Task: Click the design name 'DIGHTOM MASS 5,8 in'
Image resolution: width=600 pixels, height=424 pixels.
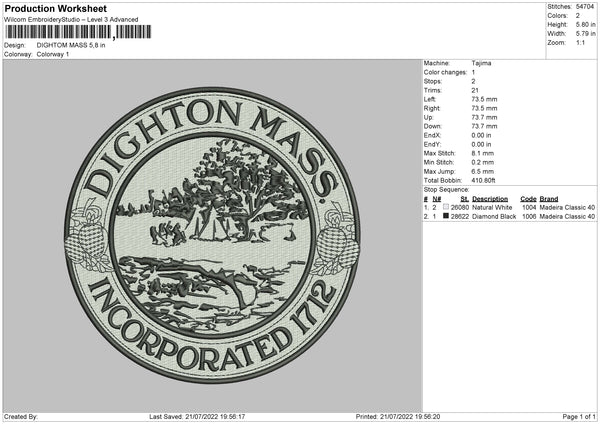Action: click(x=71, y=45)
